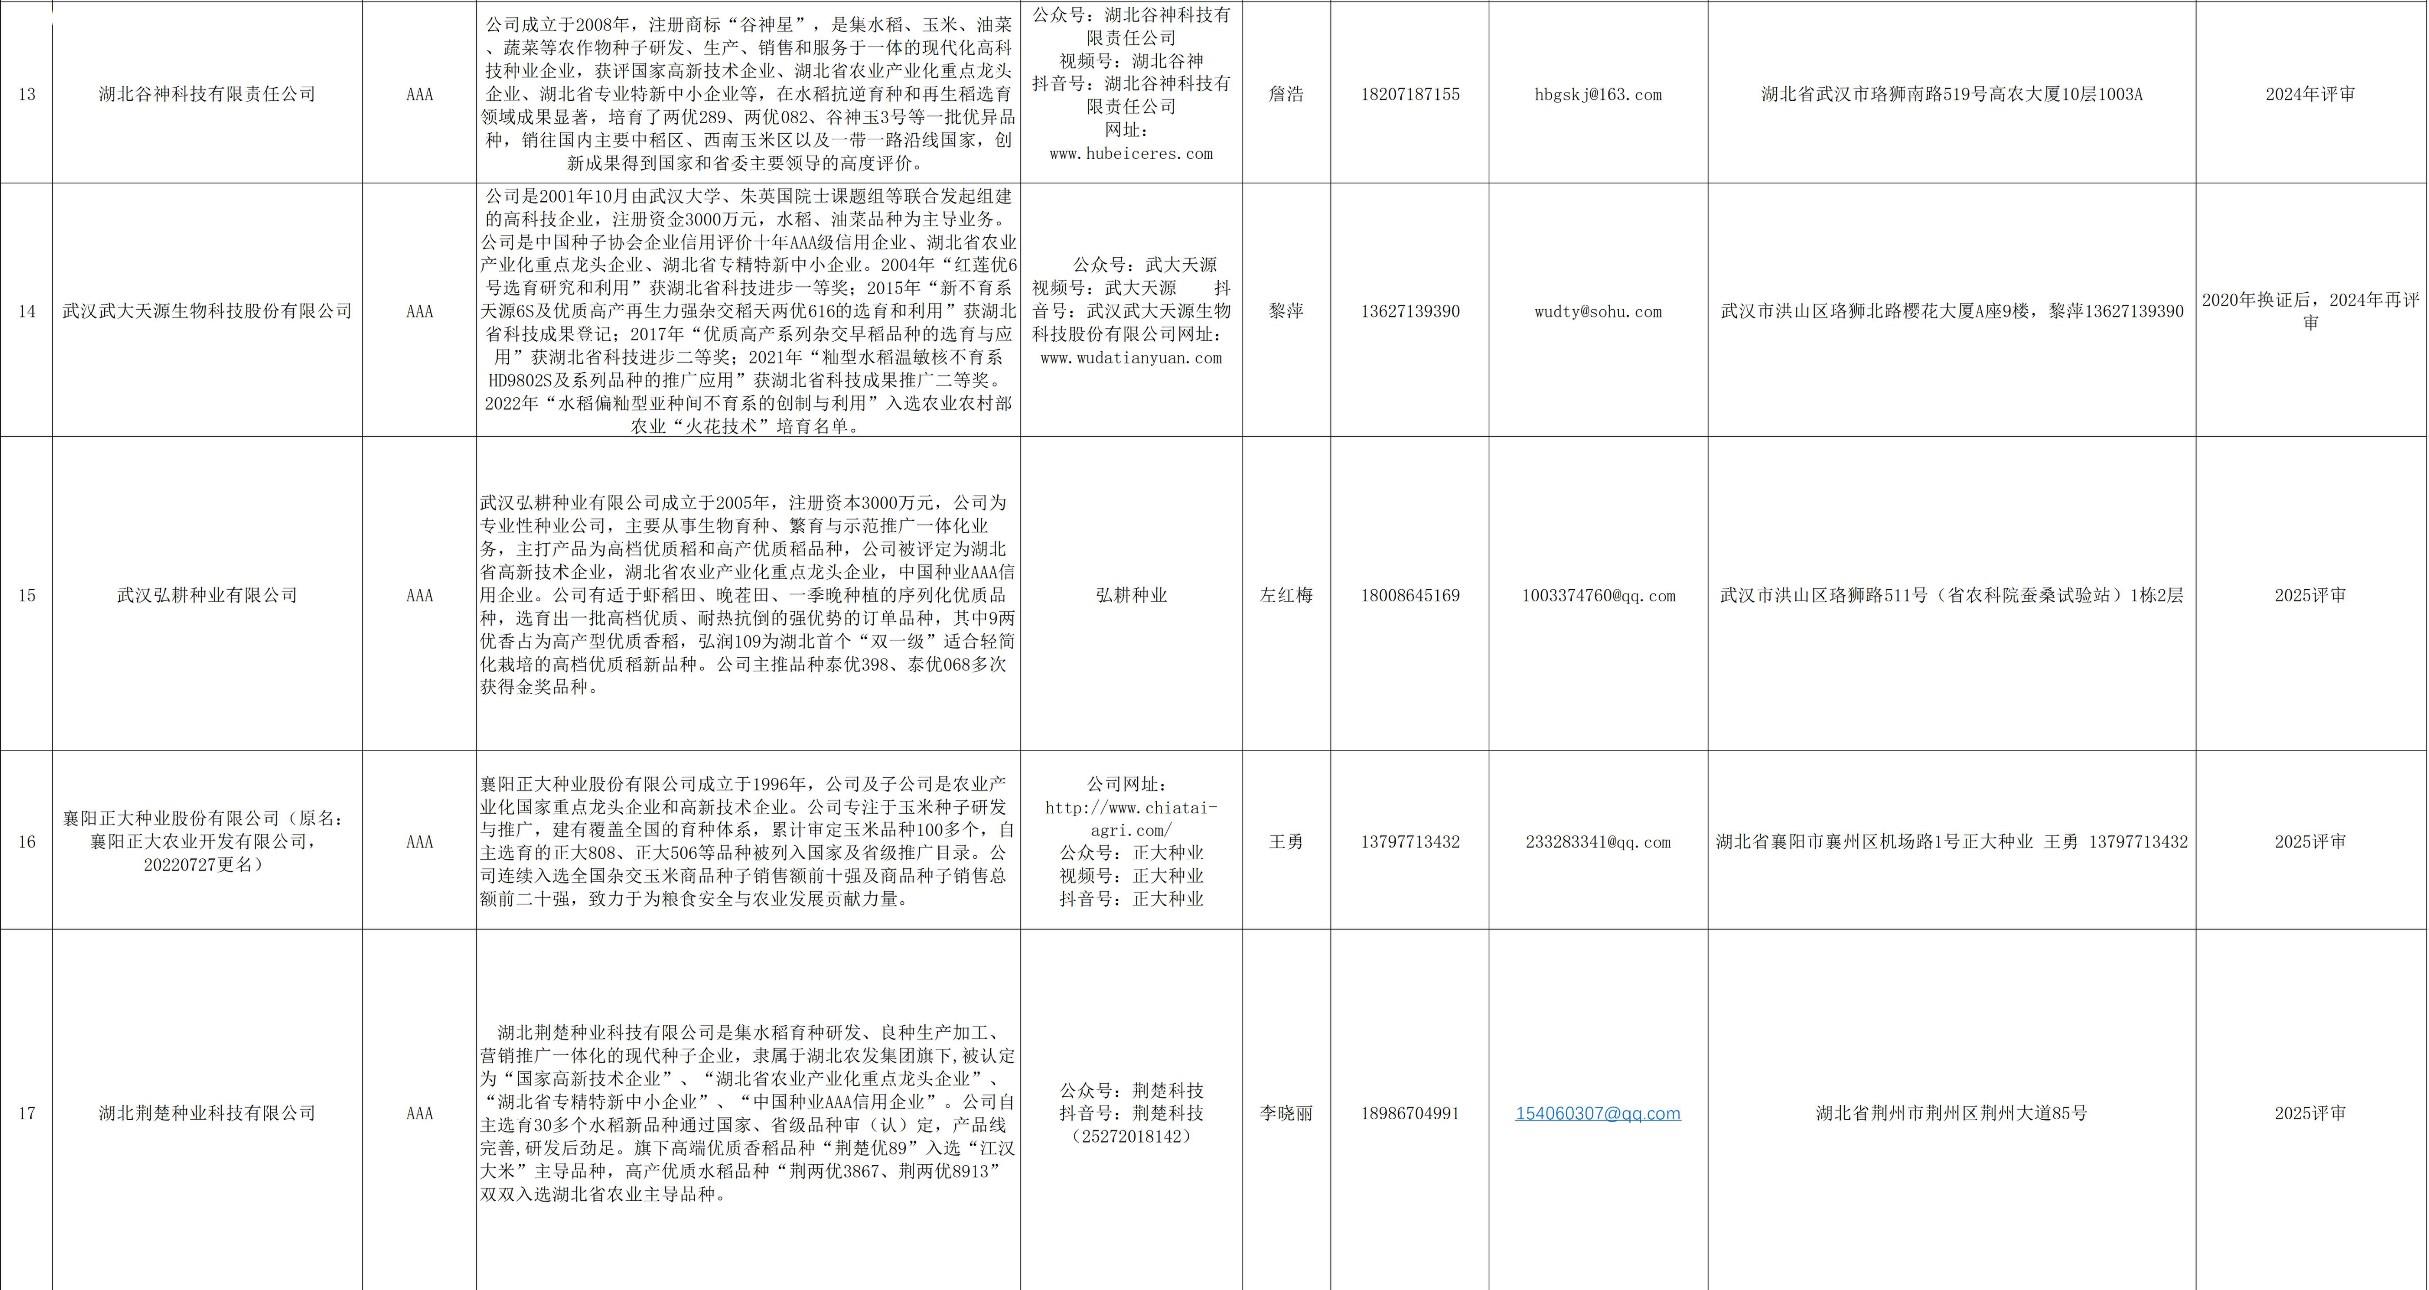The height and width of the screenshot is (1290, 2429).
Task: Click the contact name 左红梅 cell
Action: click(1286, 595)
